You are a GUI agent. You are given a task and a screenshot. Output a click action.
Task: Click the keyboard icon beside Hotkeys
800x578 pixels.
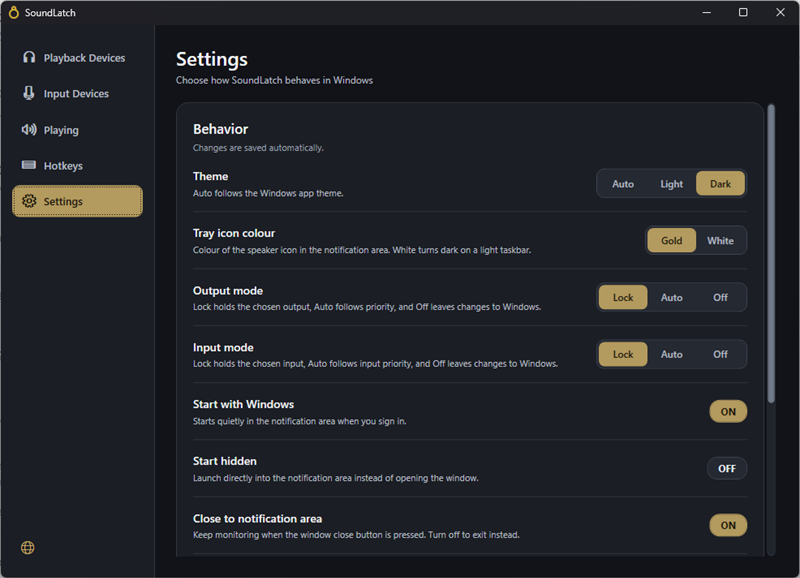coord(29,165)
